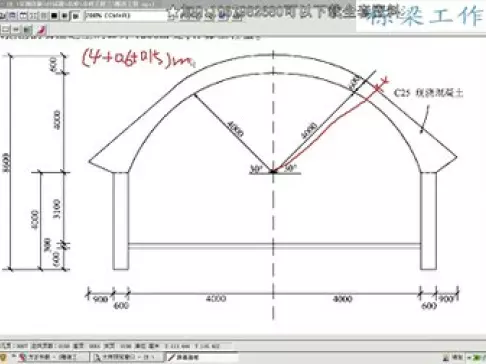
Task: Open the Windows Start button on taskbar
Action: coord(3,358)
